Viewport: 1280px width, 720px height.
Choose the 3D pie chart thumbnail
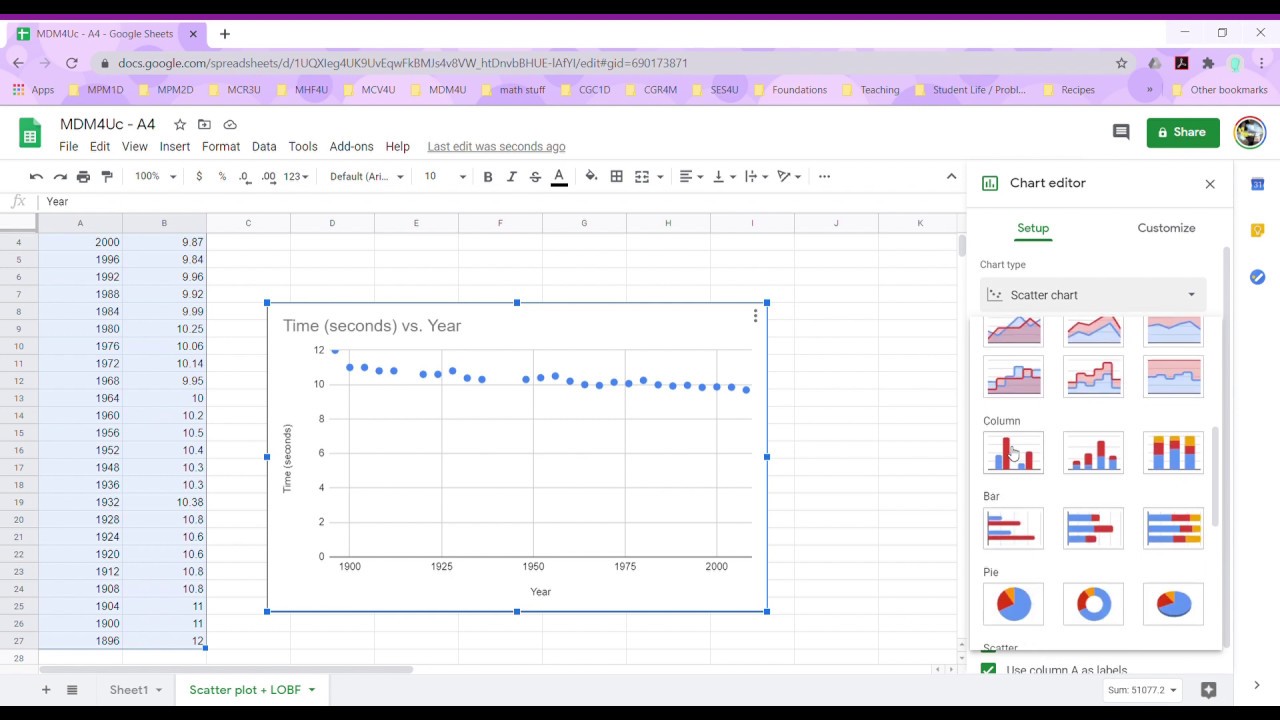tap(1173, 604)
